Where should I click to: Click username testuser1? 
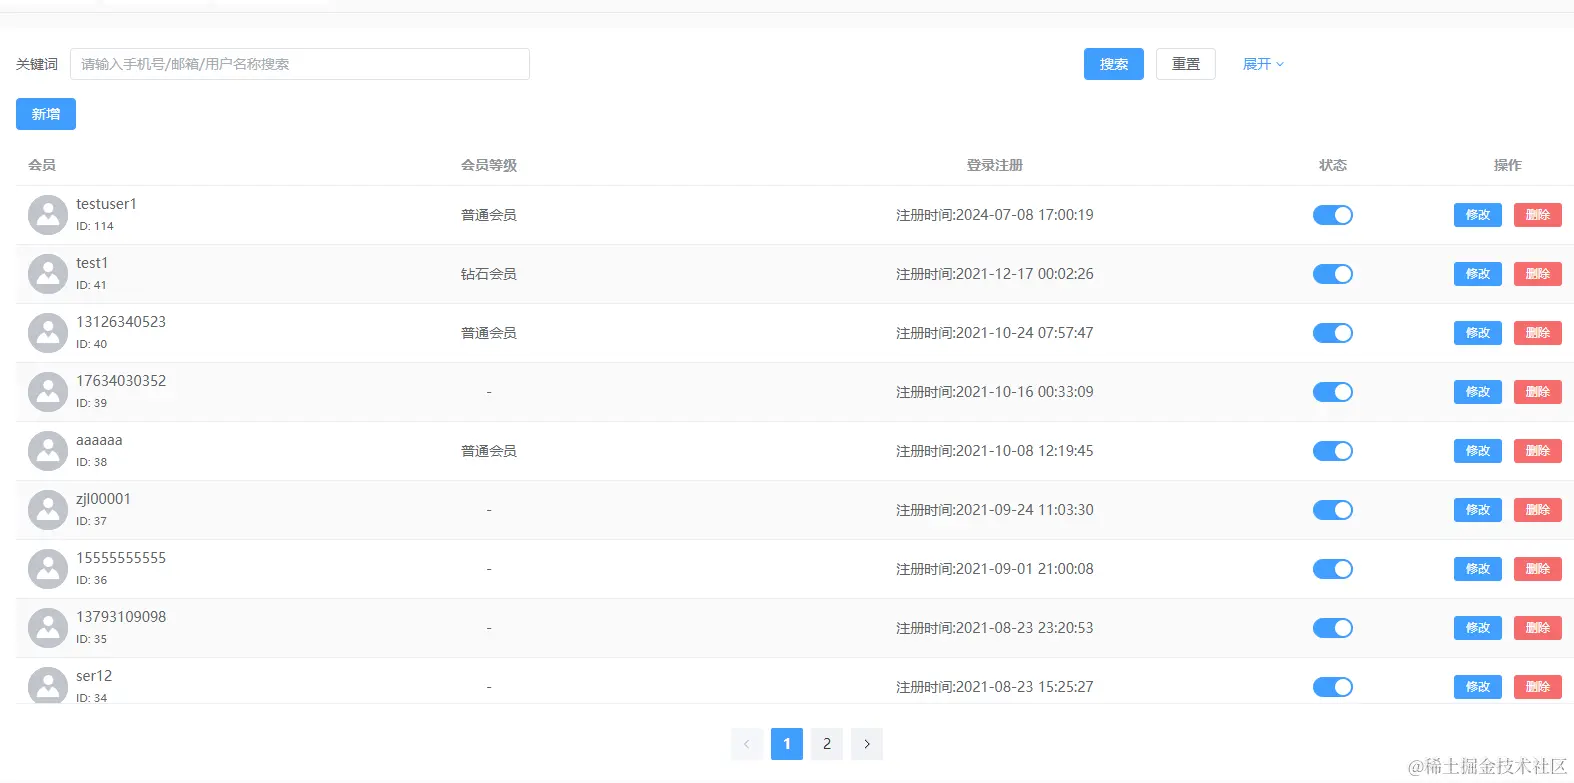click(106, 204)
